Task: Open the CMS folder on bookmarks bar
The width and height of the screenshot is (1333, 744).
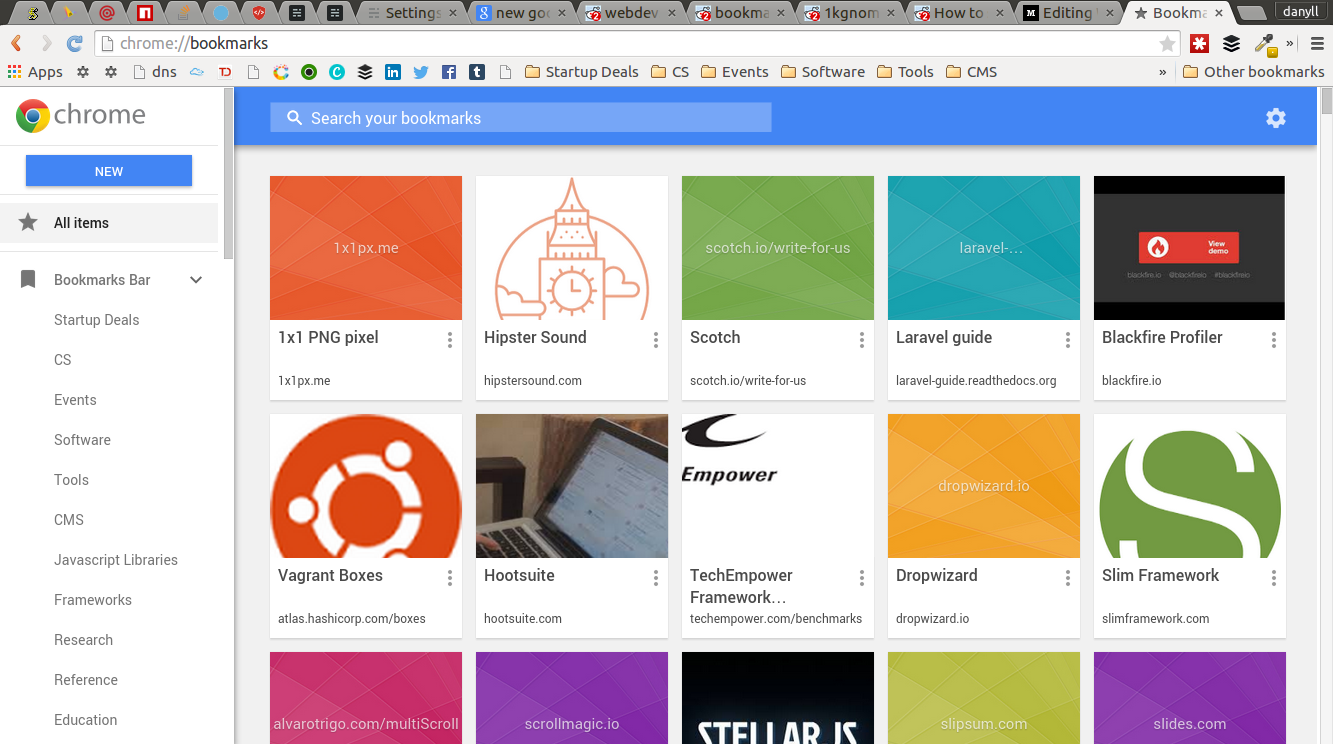Action: click(x=971, y=72)
